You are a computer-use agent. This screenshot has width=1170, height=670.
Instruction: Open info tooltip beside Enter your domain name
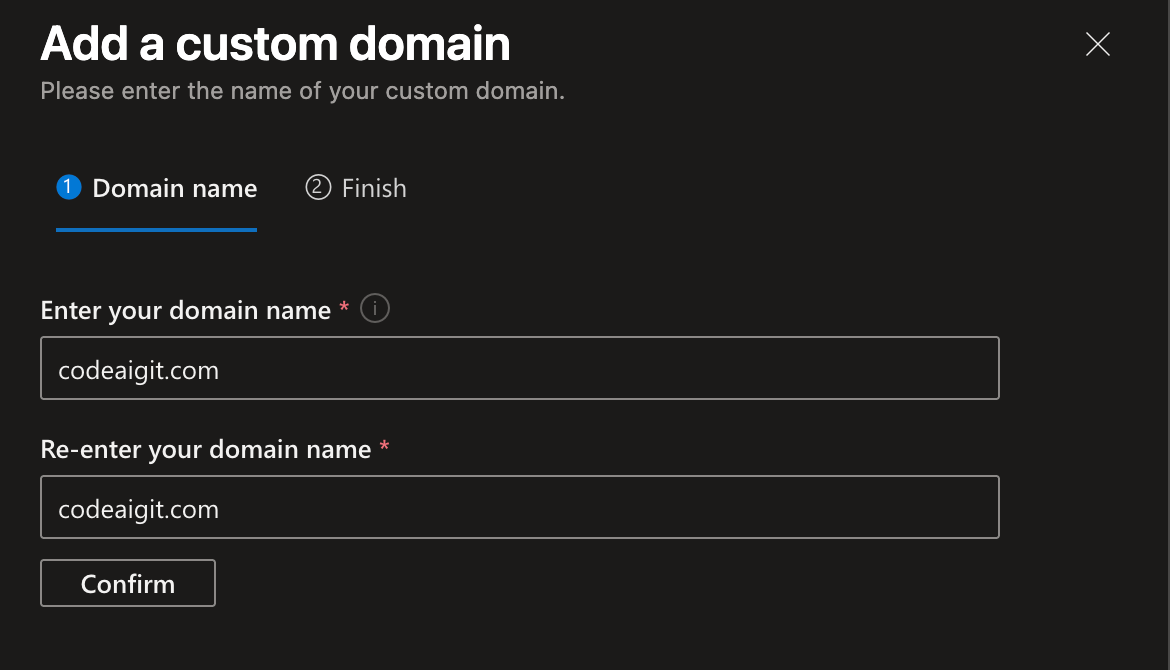click(375, 308)
